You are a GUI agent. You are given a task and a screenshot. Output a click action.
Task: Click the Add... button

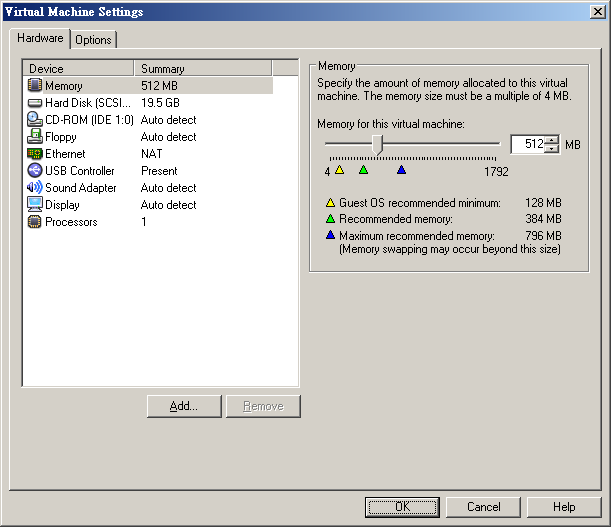pyautogui.click(x=184, y=406)
